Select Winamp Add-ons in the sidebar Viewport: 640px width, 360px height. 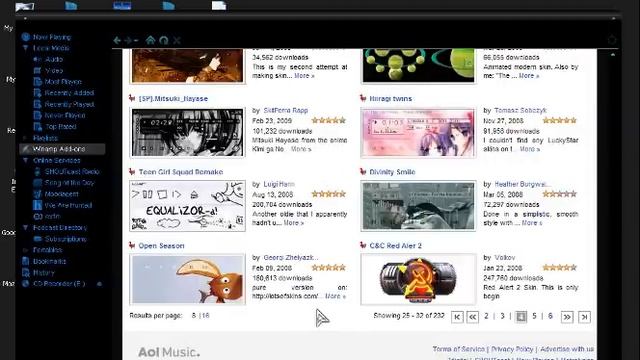click(62, 149)
